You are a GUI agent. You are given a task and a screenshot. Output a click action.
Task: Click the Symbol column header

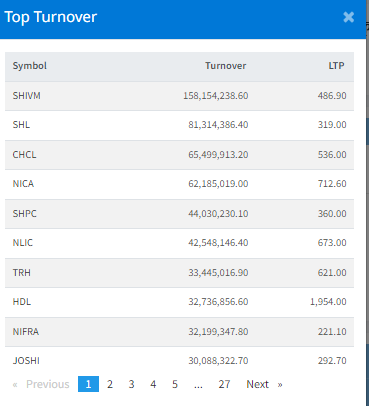click(30, 66)
